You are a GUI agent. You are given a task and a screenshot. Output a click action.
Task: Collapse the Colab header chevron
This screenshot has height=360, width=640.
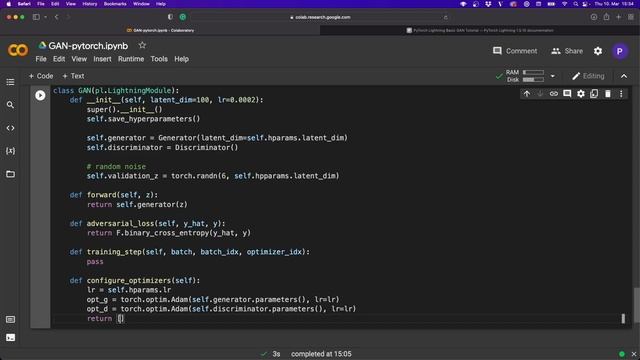click(624, 76)
